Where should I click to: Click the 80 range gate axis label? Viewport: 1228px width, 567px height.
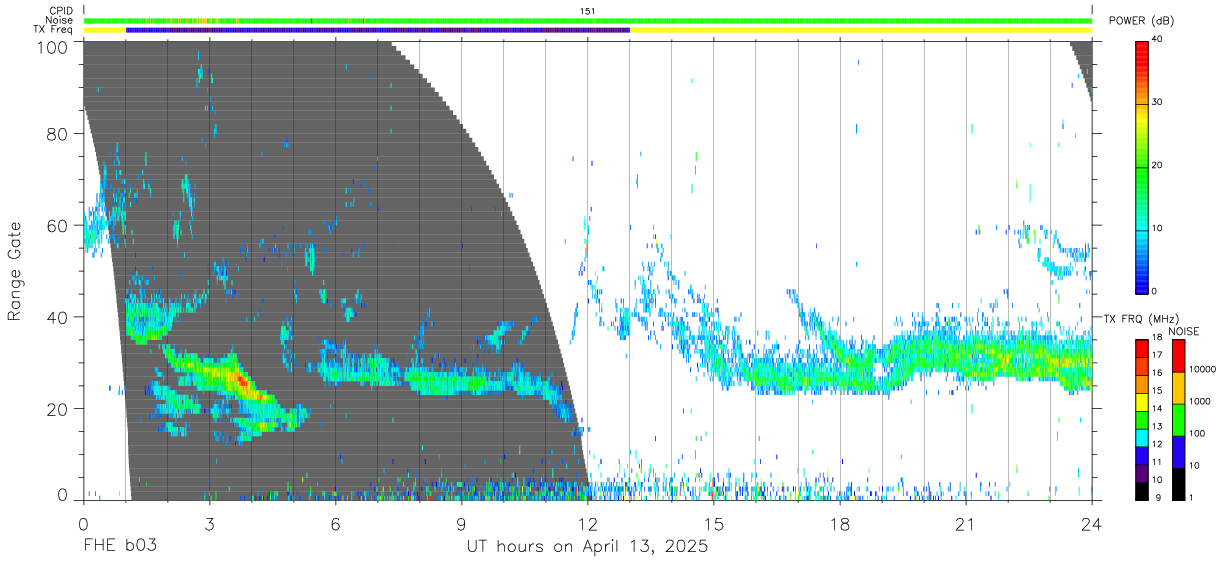click(x=58, y=134)
